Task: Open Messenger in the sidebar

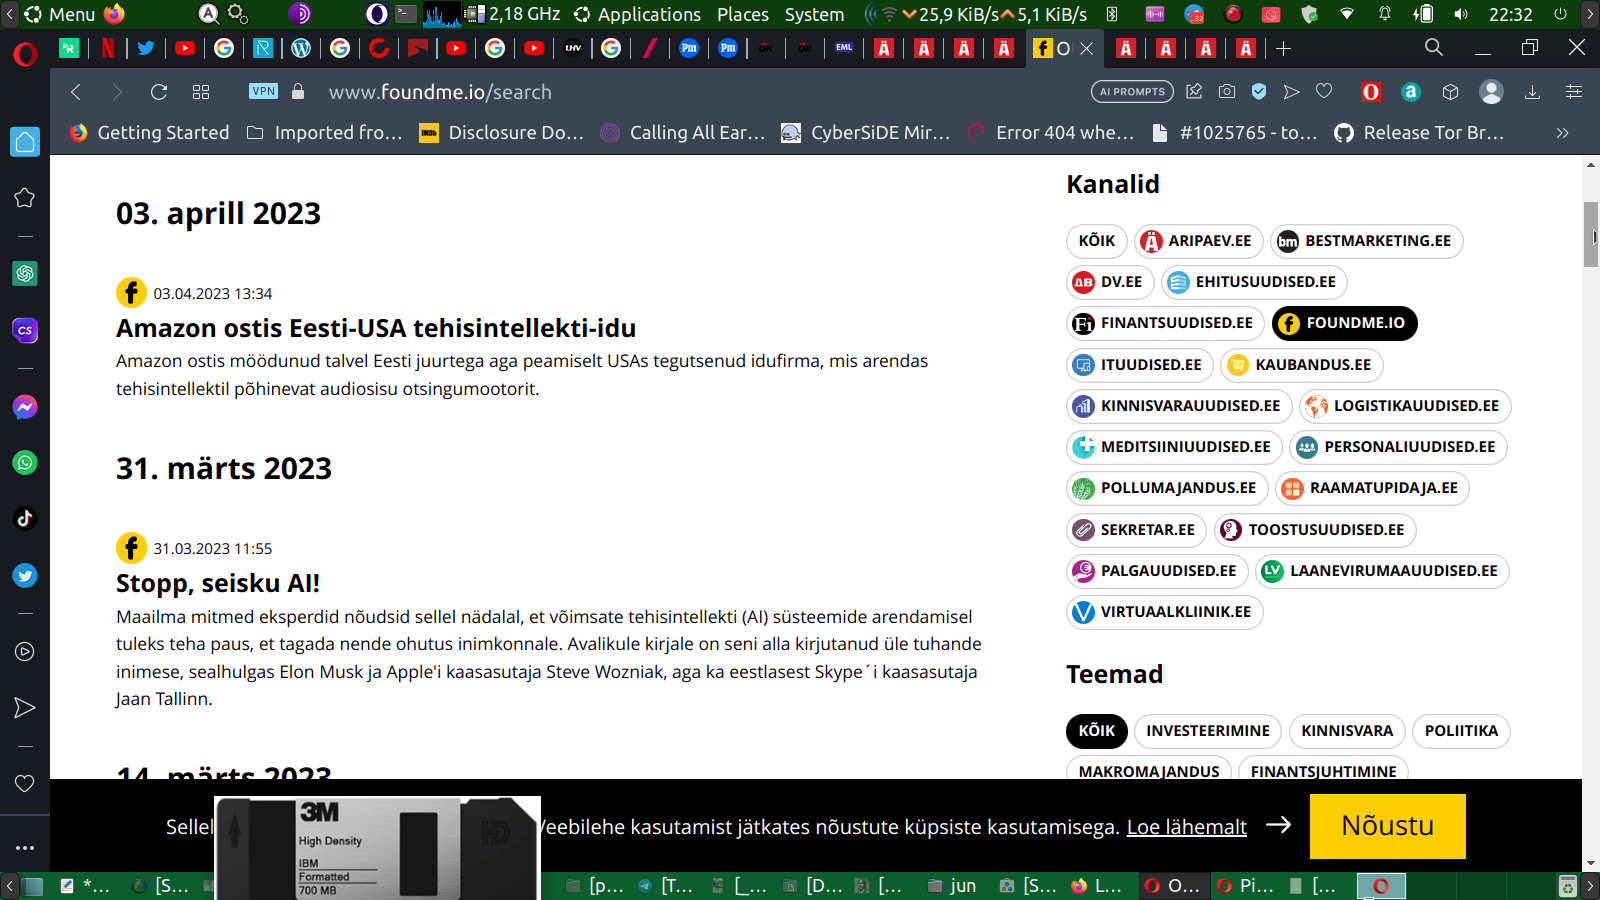Action: (x=25, y=407)
